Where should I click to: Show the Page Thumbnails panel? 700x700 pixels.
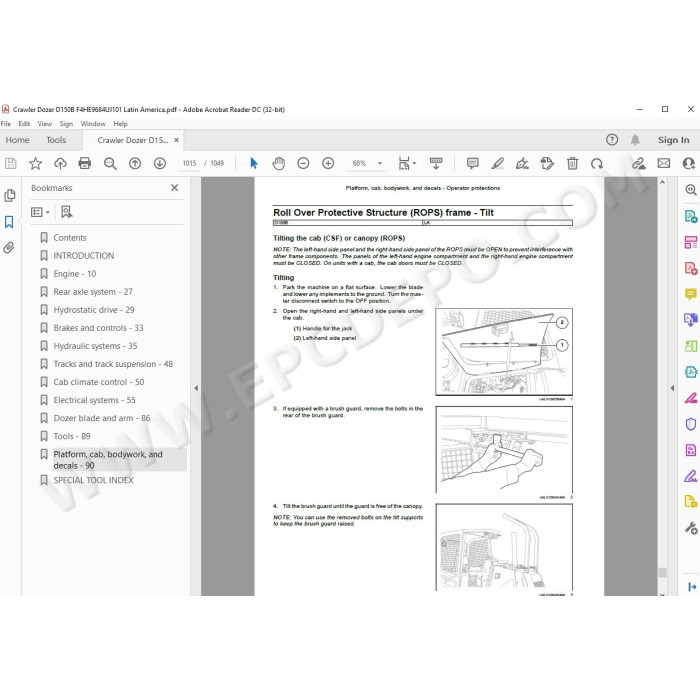pyautogui.click(x=9, y=196)
